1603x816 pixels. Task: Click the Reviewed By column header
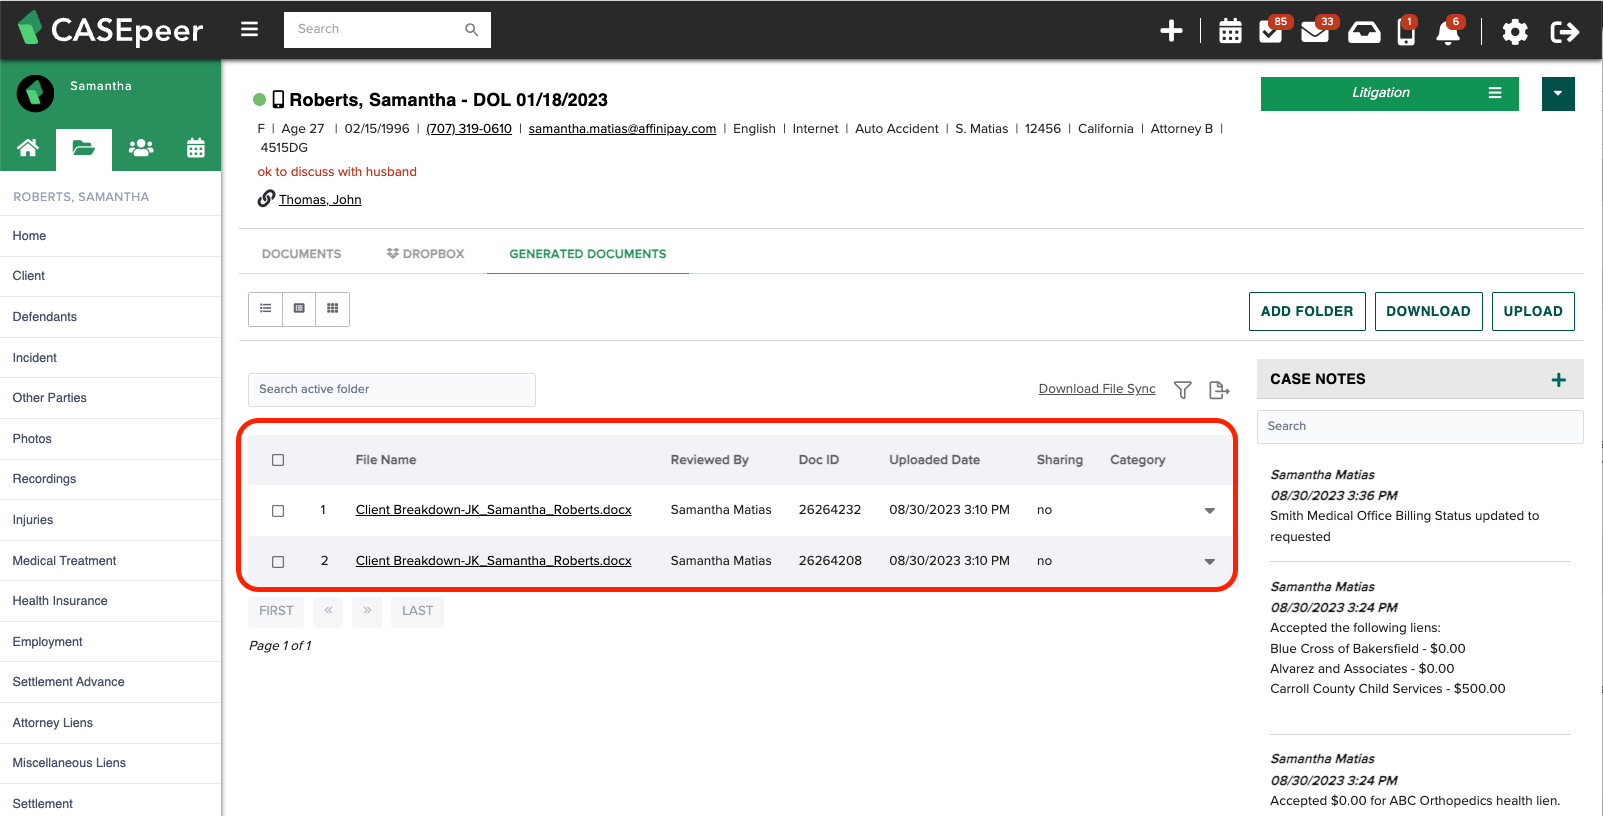(x=709, y=460)
